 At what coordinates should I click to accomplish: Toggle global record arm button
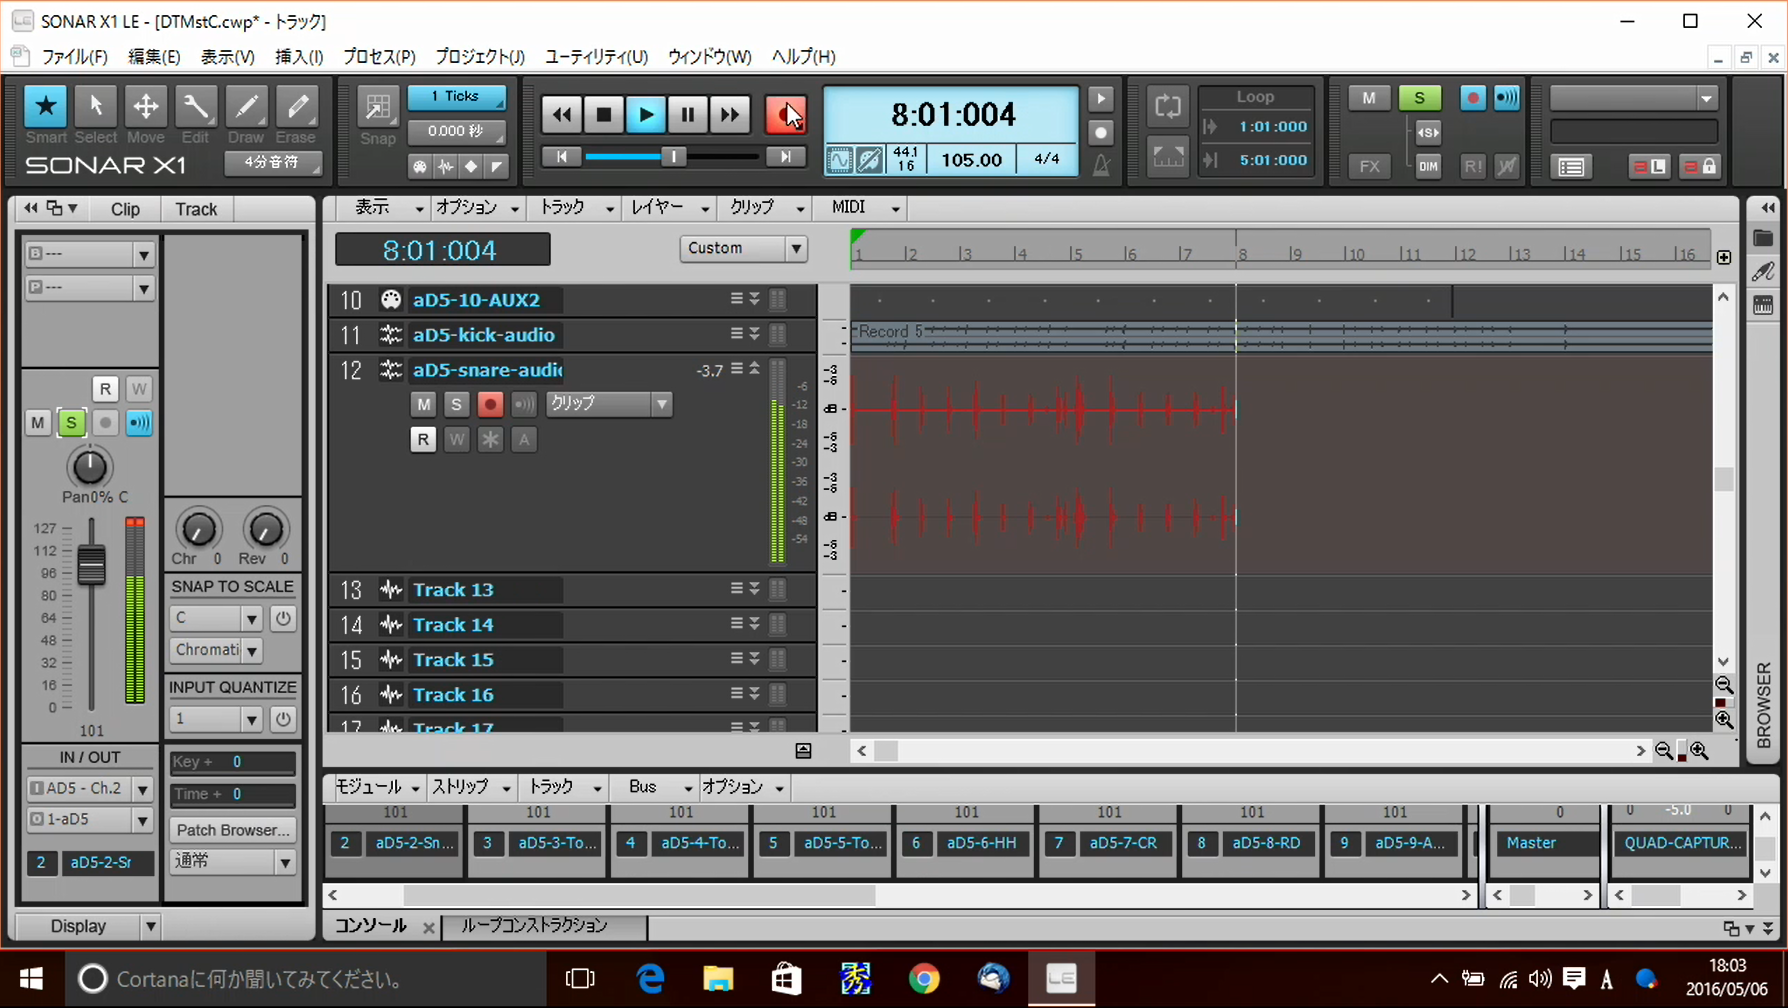pos(1472,98)
